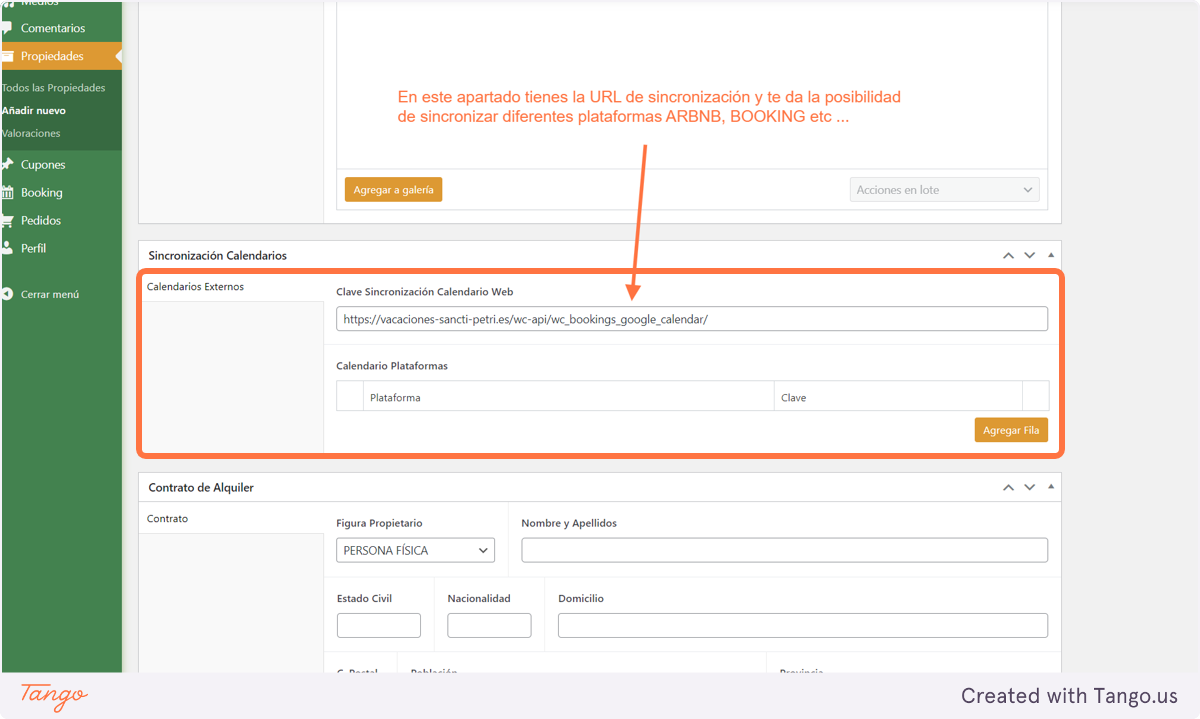Open the Valoraciones submenu link

click(x=31, y=133)
